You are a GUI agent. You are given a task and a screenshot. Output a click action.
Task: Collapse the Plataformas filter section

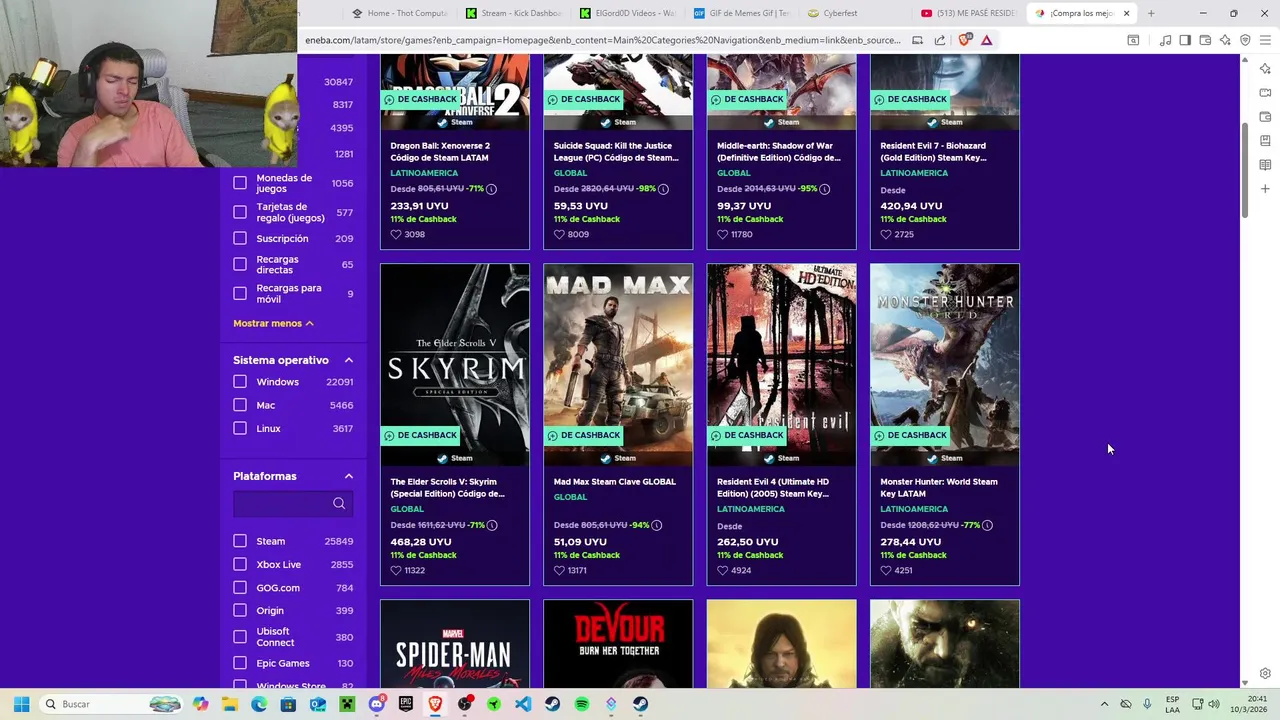tap(349, 476)
